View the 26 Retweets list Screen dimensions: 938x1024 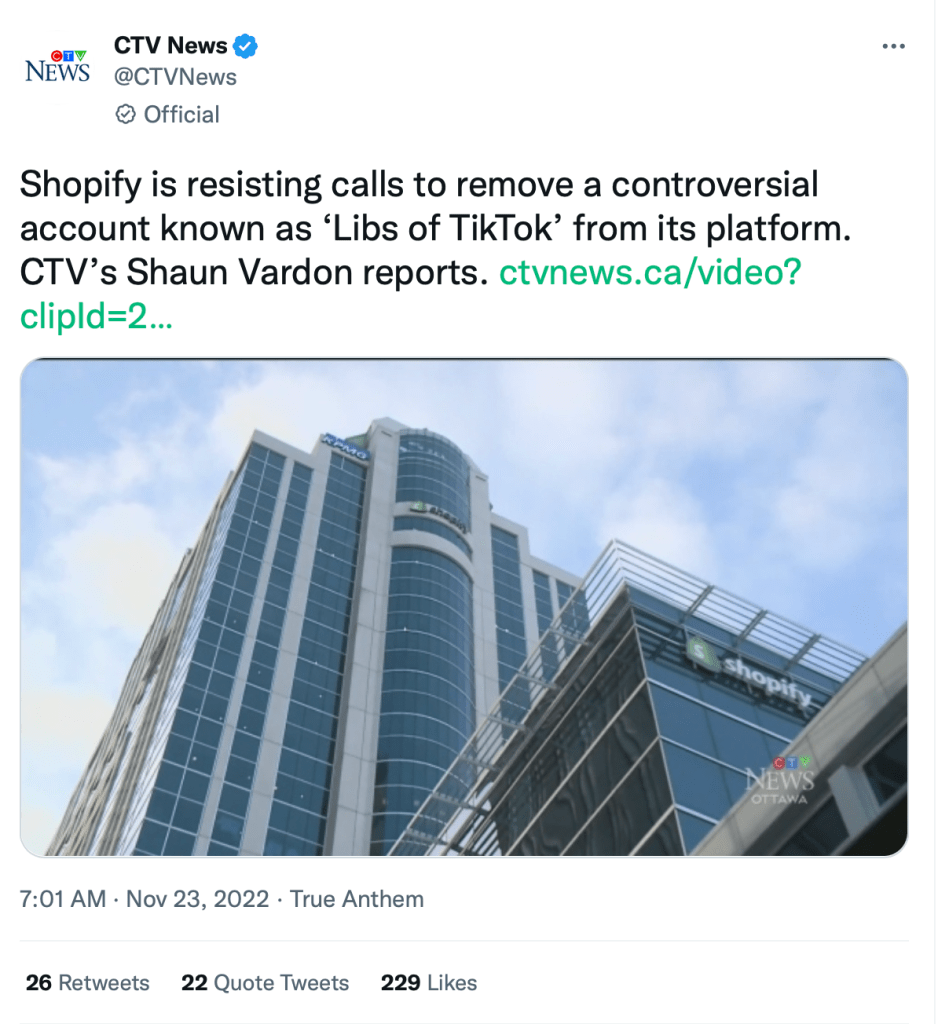88,983
